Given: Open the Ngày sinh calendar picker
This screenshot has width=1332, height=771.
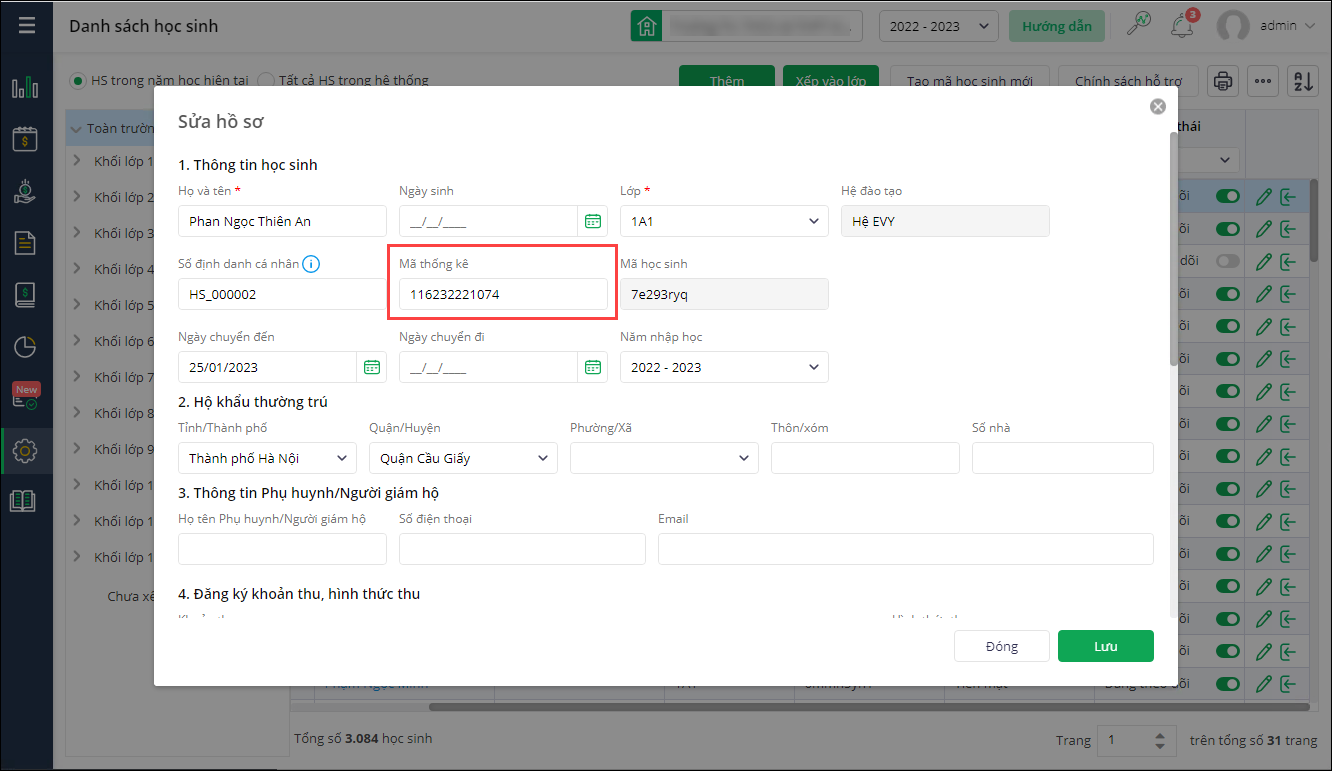Looking at the screenshot, I should (593, 221).
